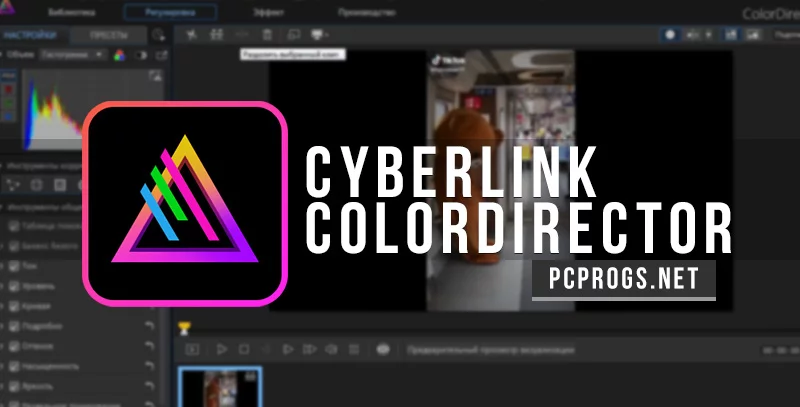Click the grid icon in playback bar
Screen dimensions: 800x407
[x=354, y=349]
